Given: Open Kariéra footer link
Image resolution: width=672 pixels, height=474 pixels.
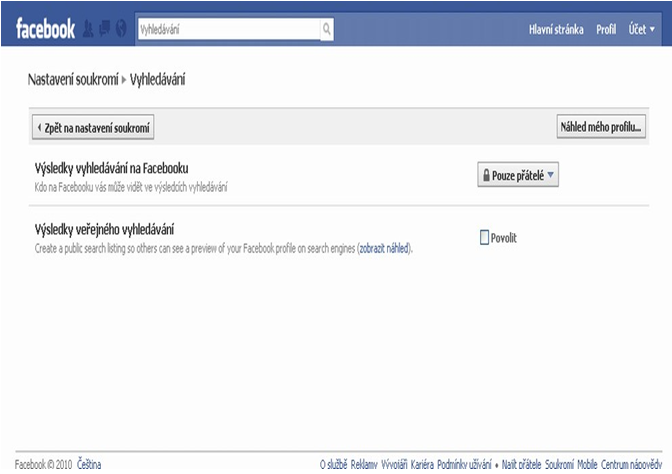Looking at the screenshot, I should (422, 465).
